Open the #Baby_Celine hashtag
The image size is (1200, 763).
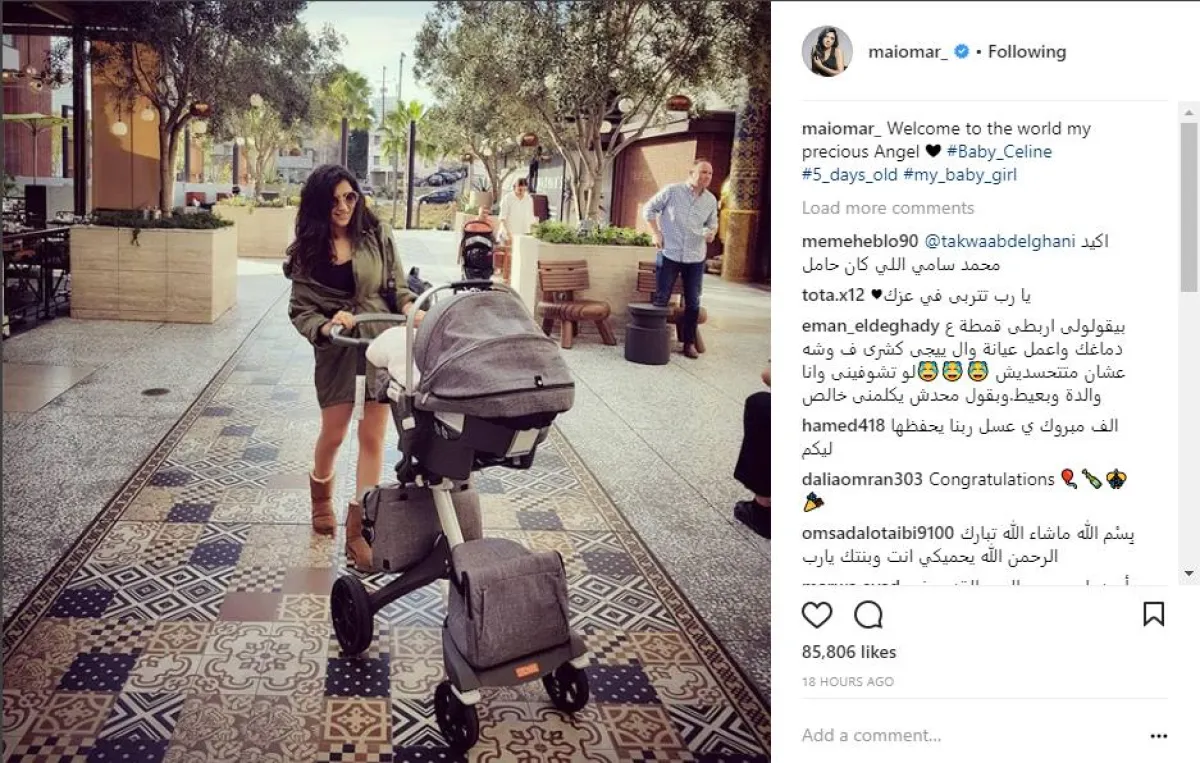coord(998,152)
